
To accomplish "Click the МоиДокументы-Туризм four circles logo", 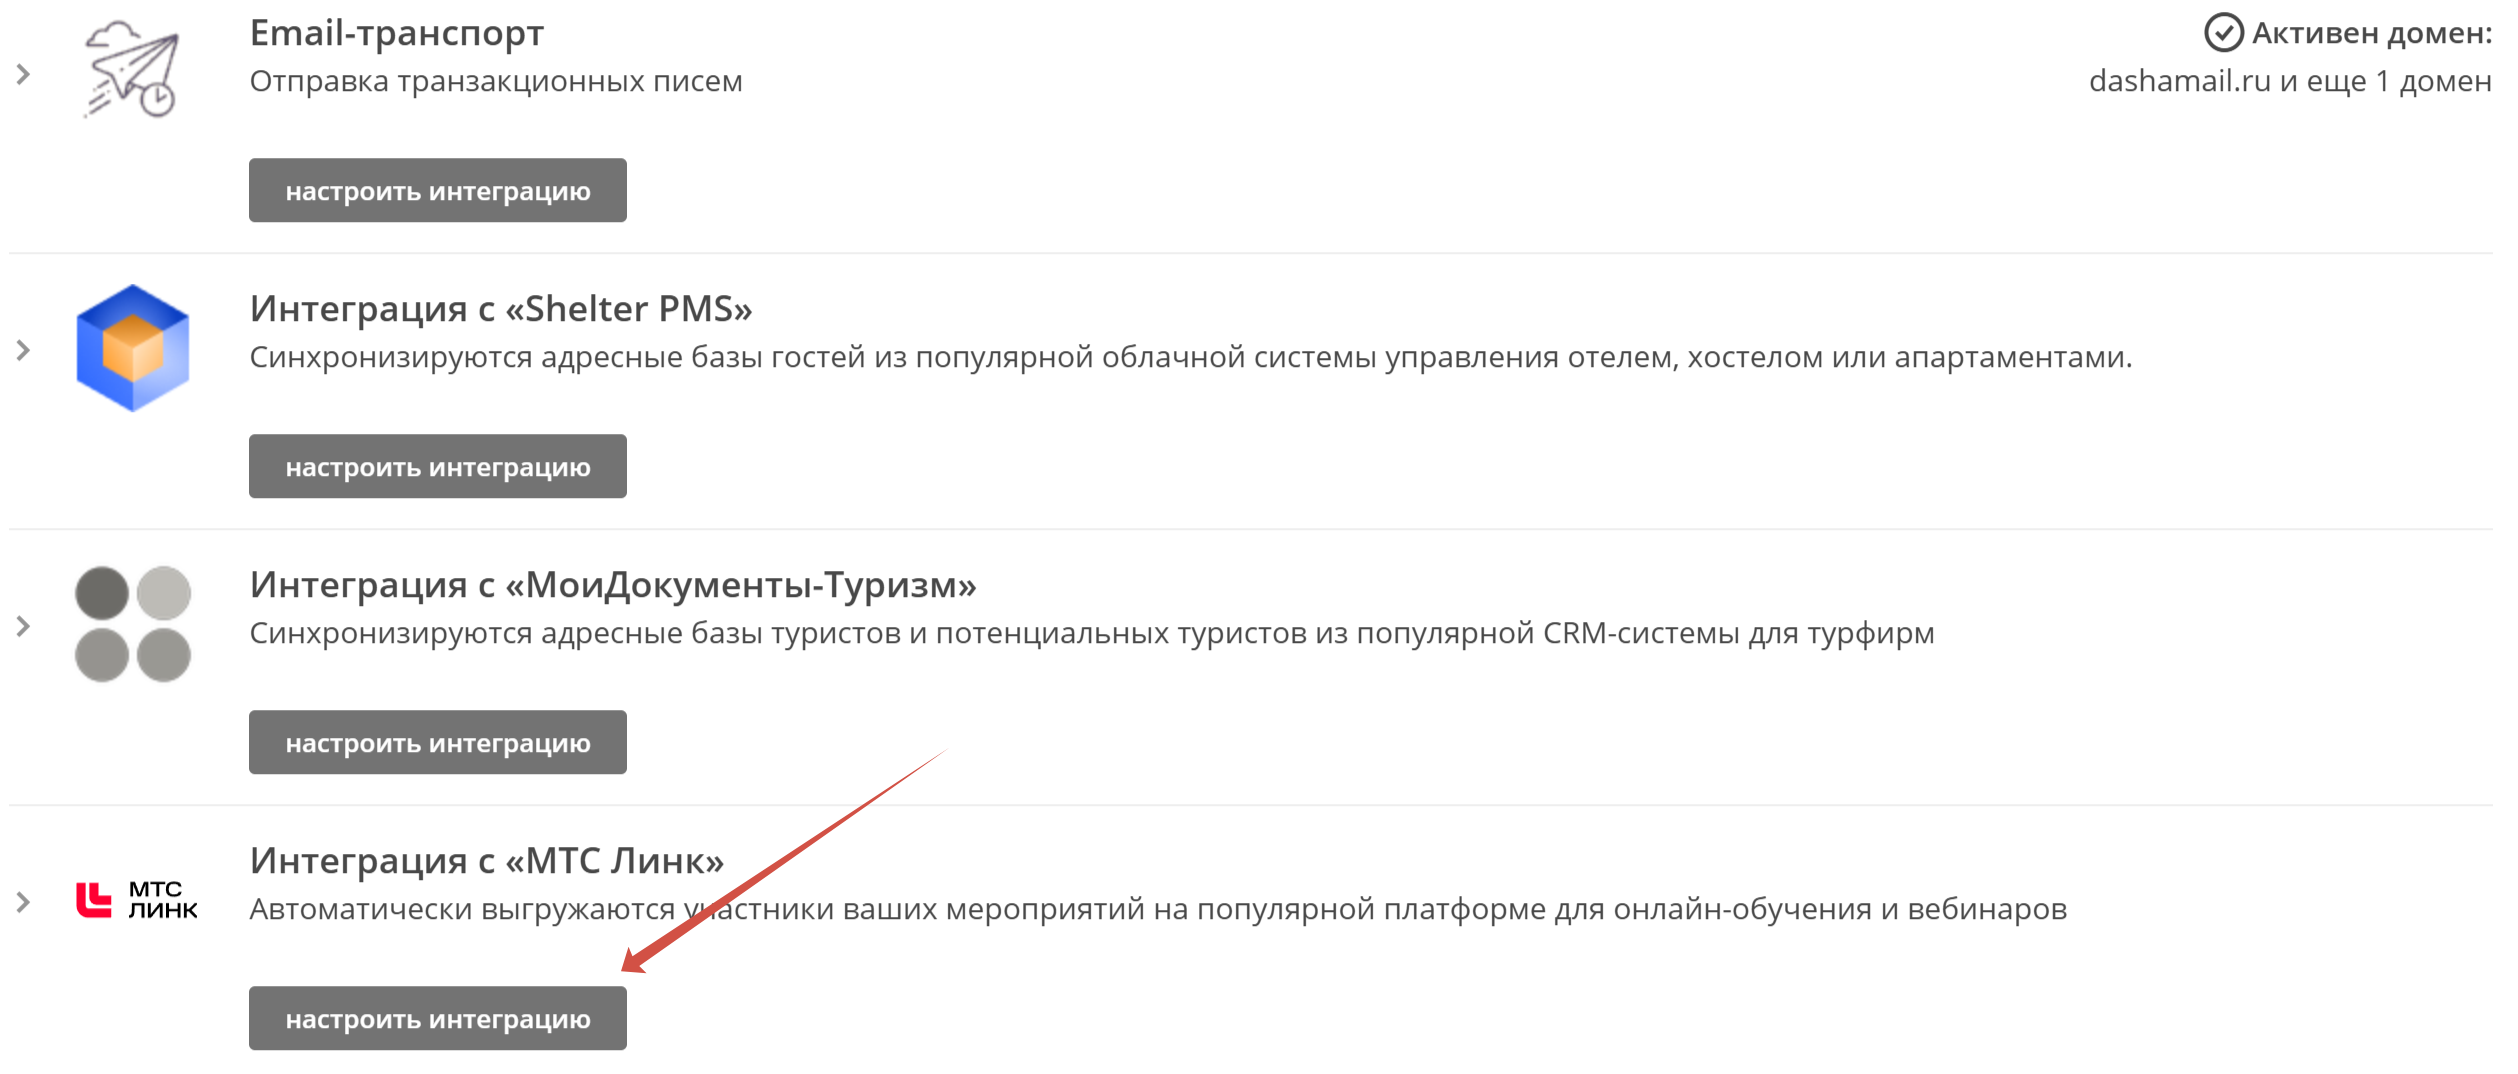I will pyautogui.click(x=133, y=624).
